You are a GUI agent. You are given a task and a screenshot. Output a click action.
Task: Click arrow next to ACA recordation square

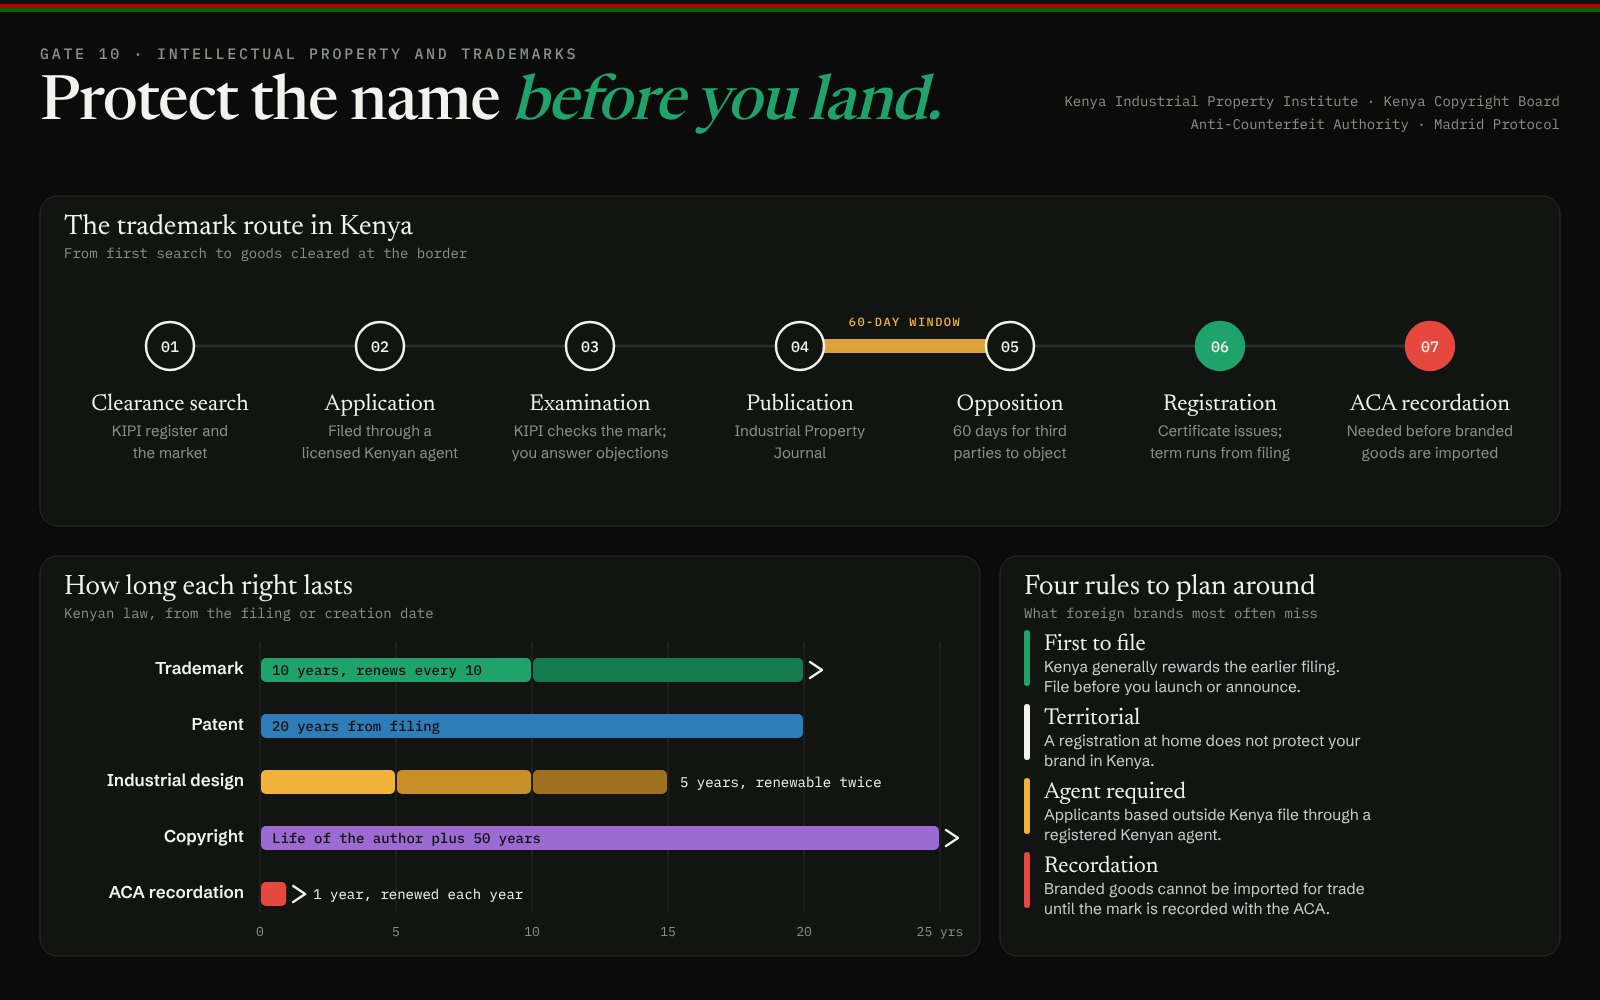[299, 894]
